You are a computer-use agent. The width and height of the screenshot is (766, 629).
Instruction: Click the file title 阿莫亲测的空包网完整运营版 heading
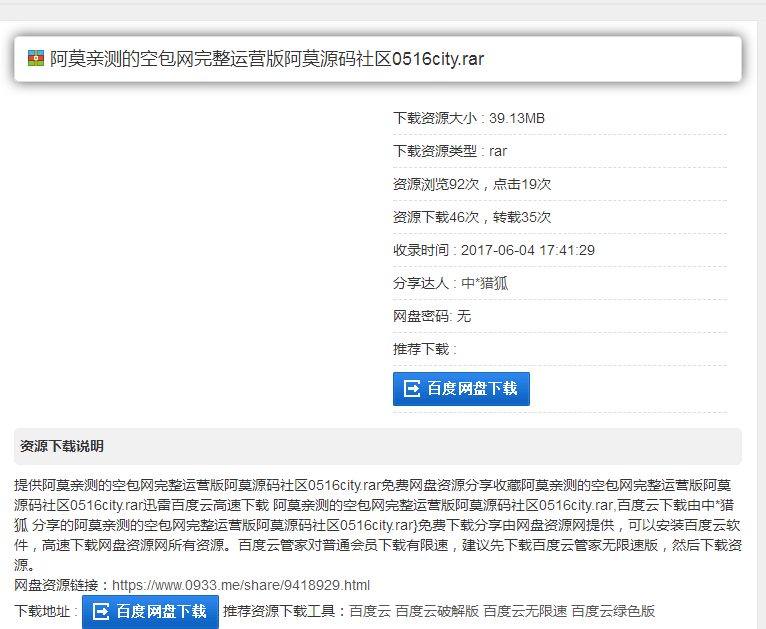pos(267,59)
